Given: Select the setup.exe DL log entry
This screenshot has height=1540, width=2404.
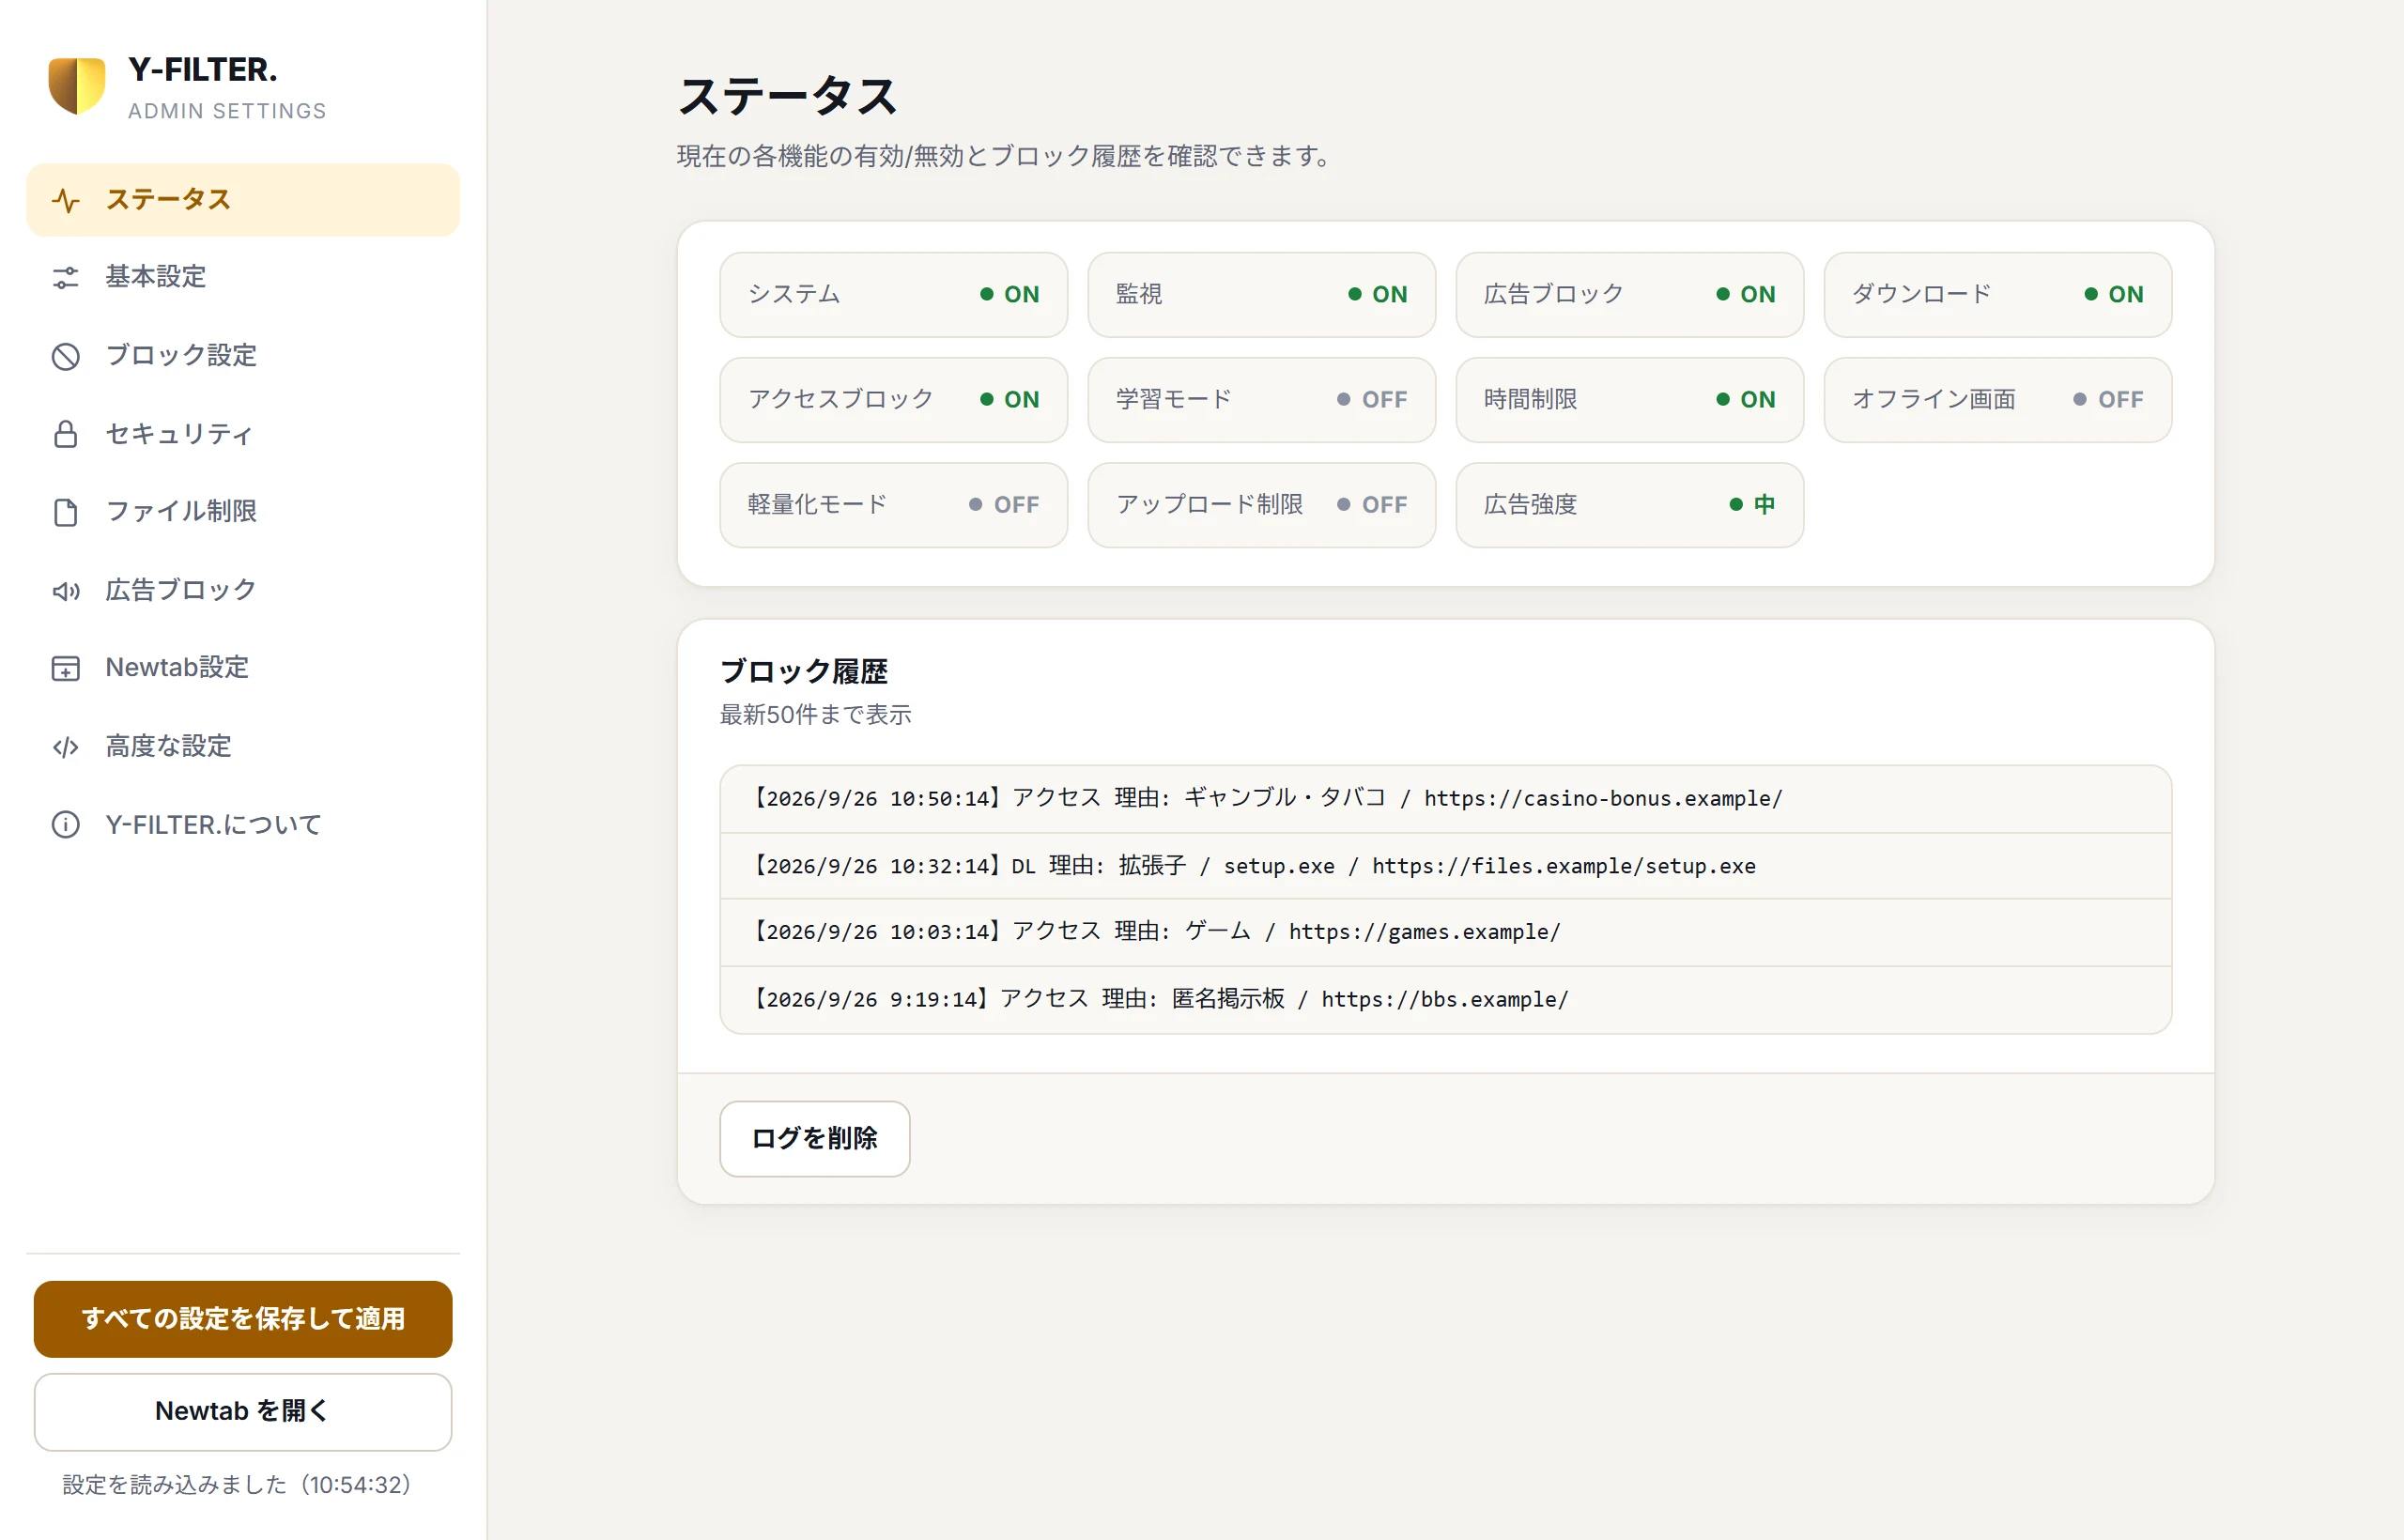Looking at the screenshot, I should (x=1446, y=866).
